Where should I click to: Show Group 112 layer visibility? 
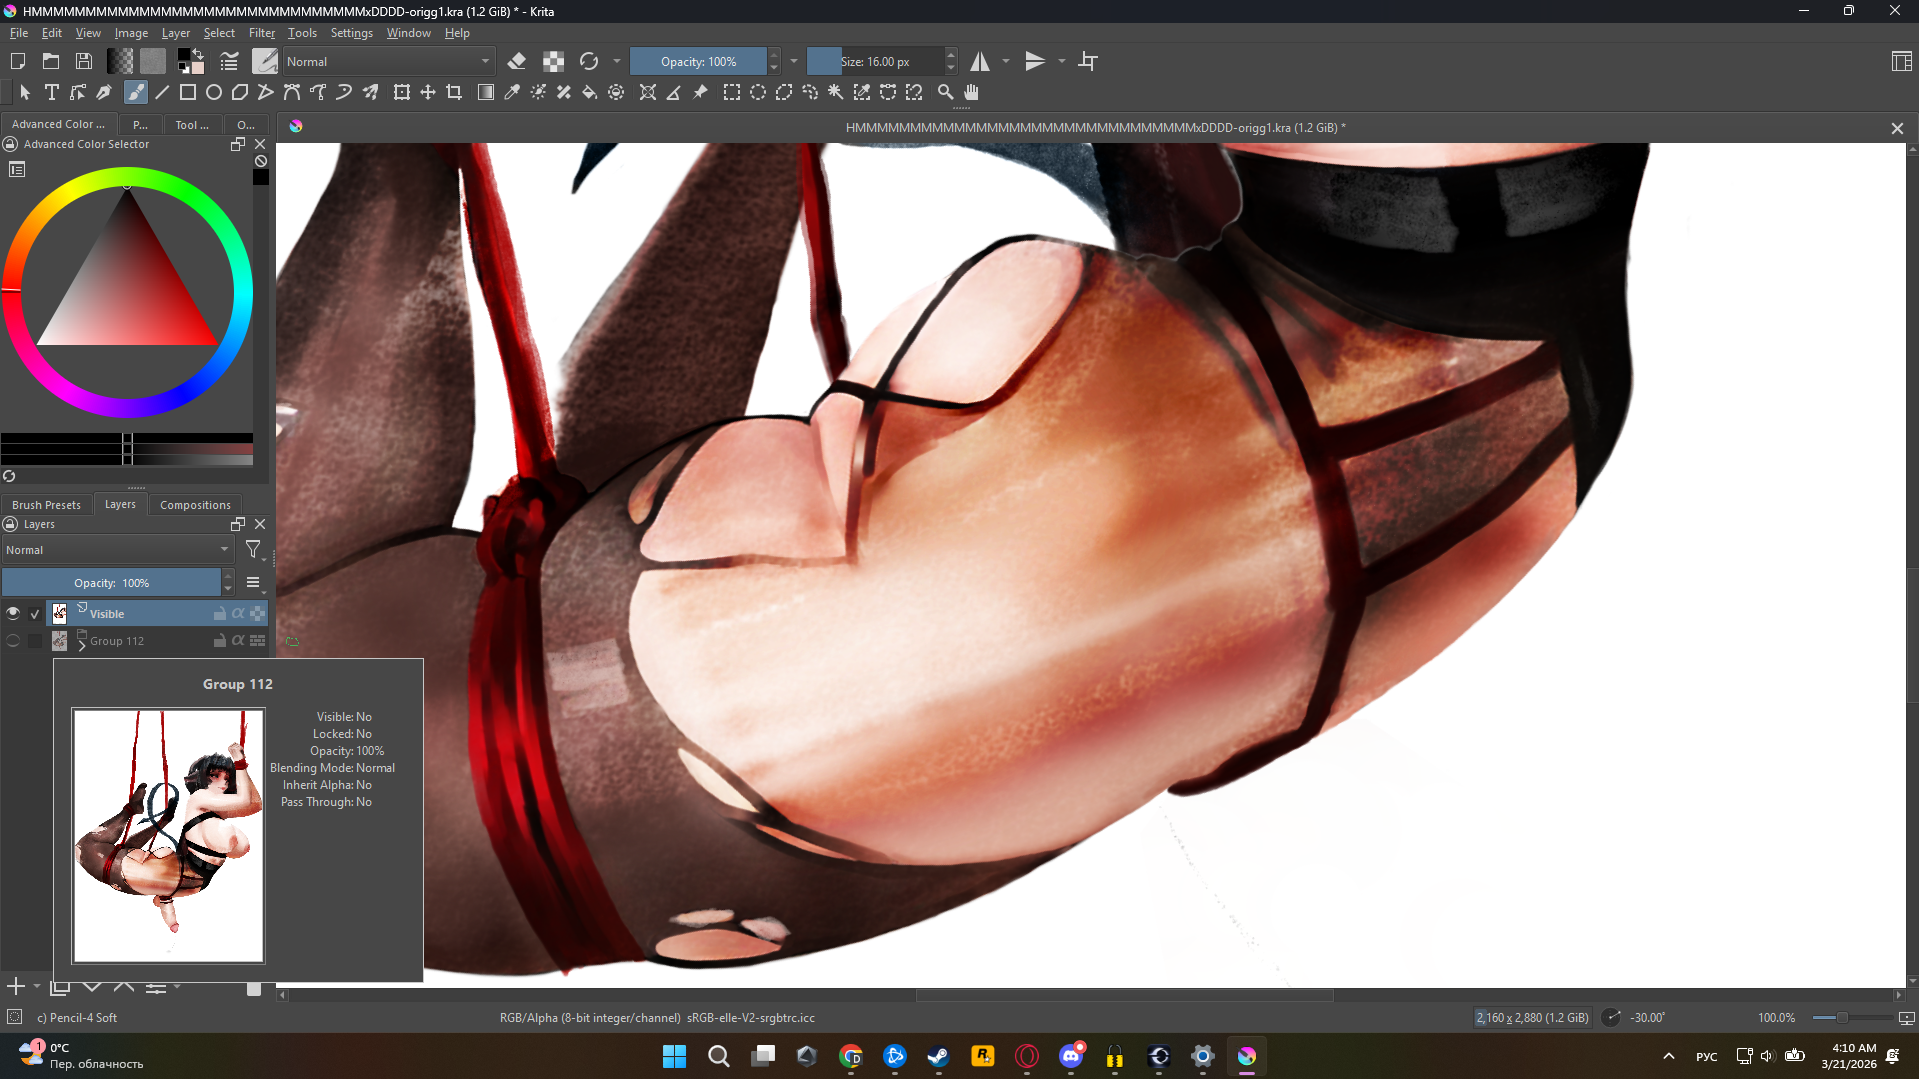(13, 641)
